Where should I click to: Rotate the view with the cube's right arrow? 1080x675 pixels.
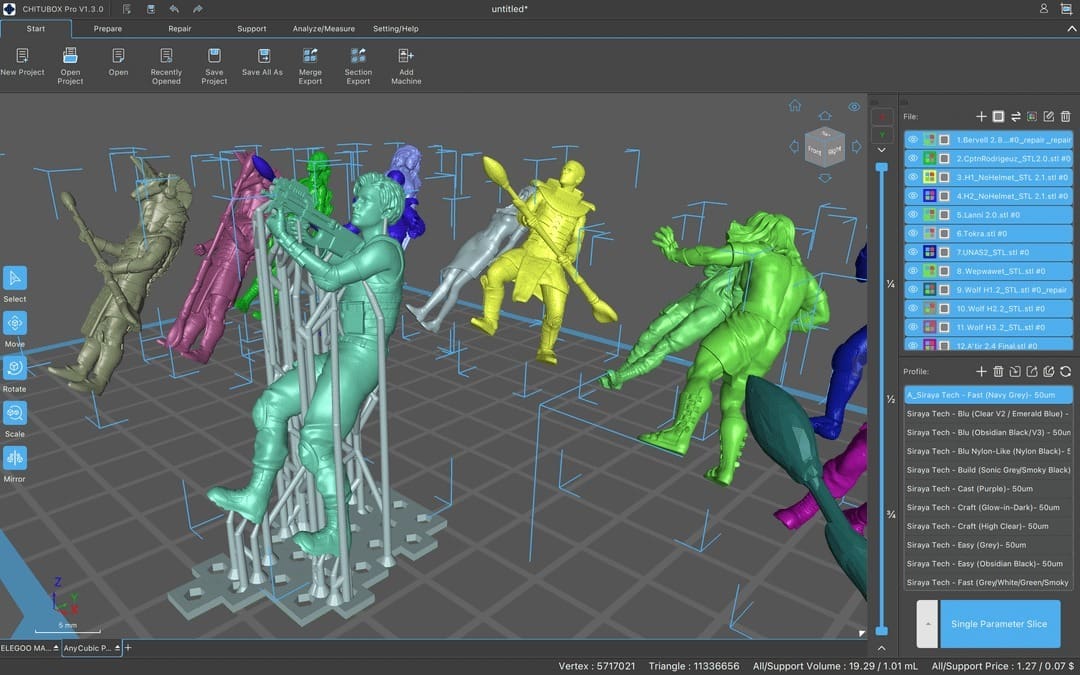tap(856, 147)
